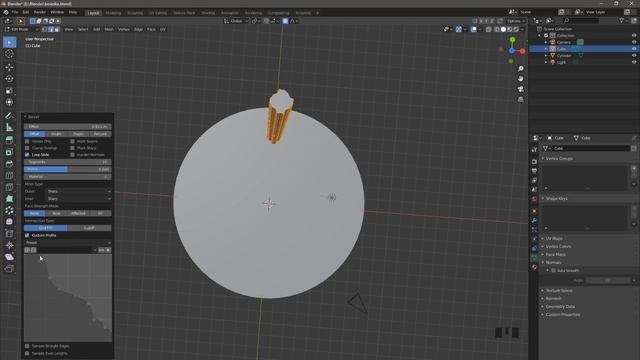The height and width of the screenshot is (360, 640).
Task: Expand the UV Maps panel
Action: click(543, 238)
